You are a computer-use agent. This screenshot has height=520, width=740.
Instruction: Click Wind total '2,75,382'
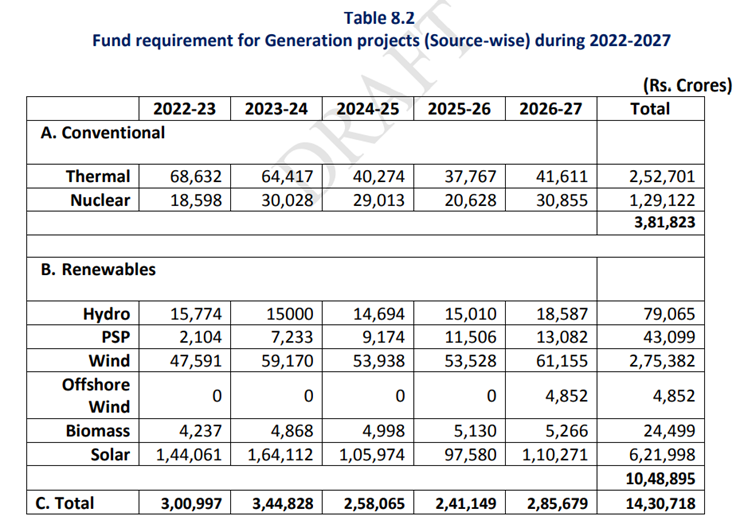point(662,361)
